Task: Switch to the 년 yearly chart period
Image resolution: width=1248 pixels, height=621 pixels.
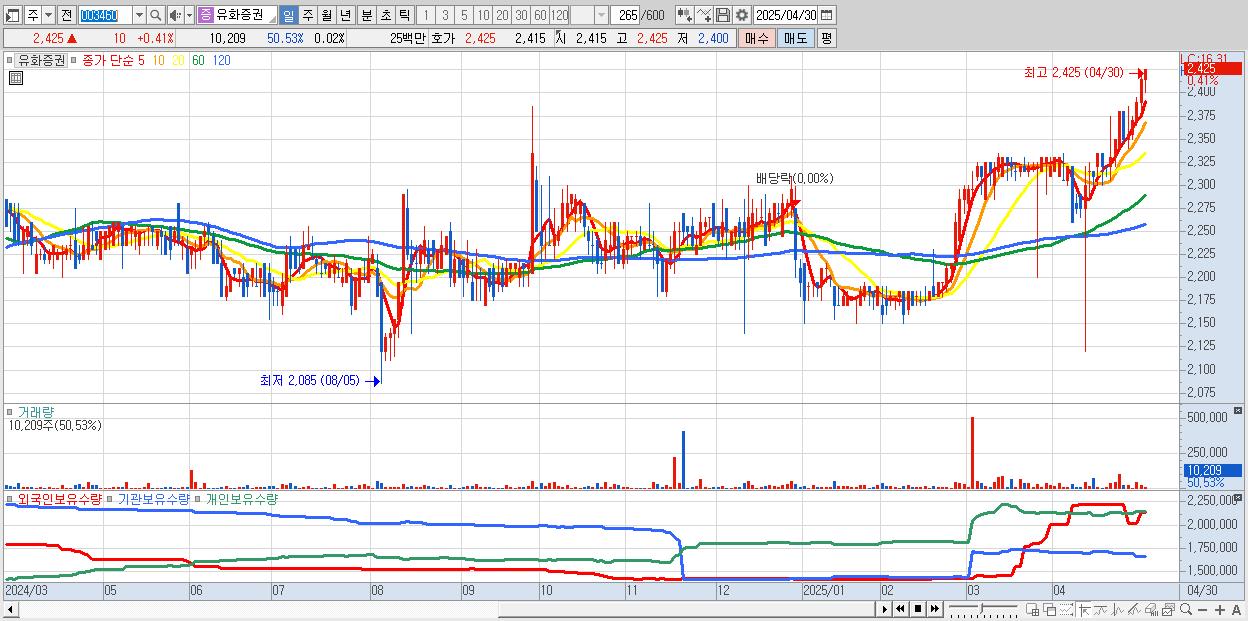Action: point(346,15)
